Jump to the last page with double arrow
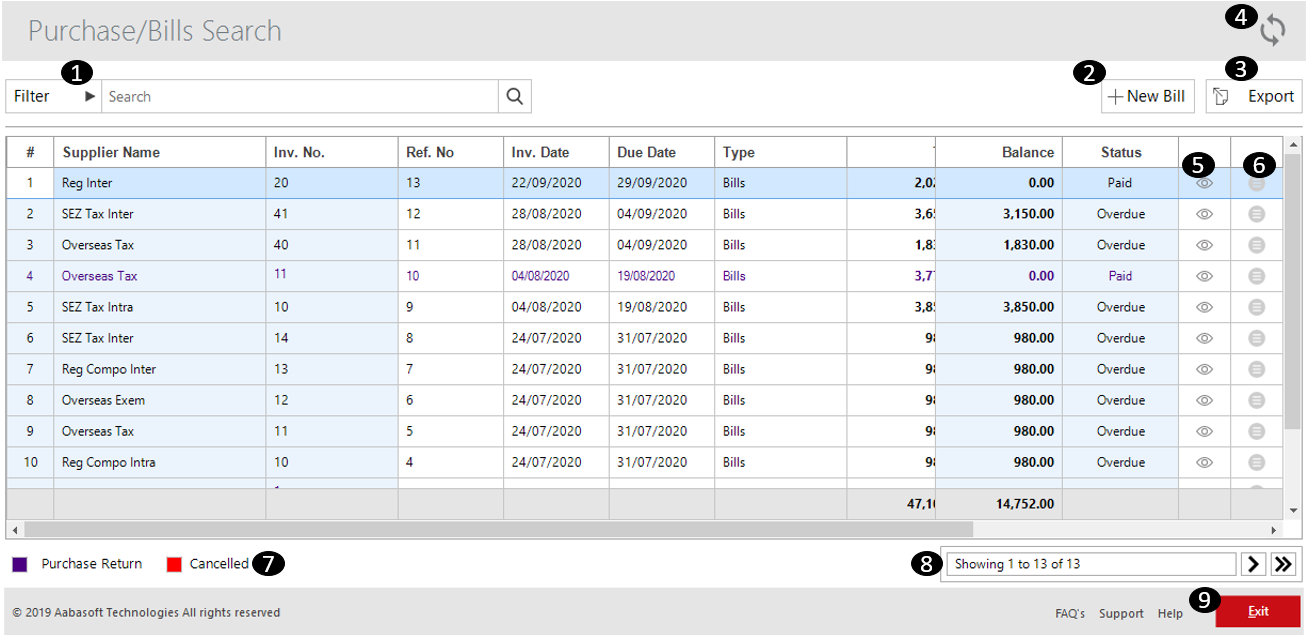Screen dimensions: 1307x635 (1284, 563)
